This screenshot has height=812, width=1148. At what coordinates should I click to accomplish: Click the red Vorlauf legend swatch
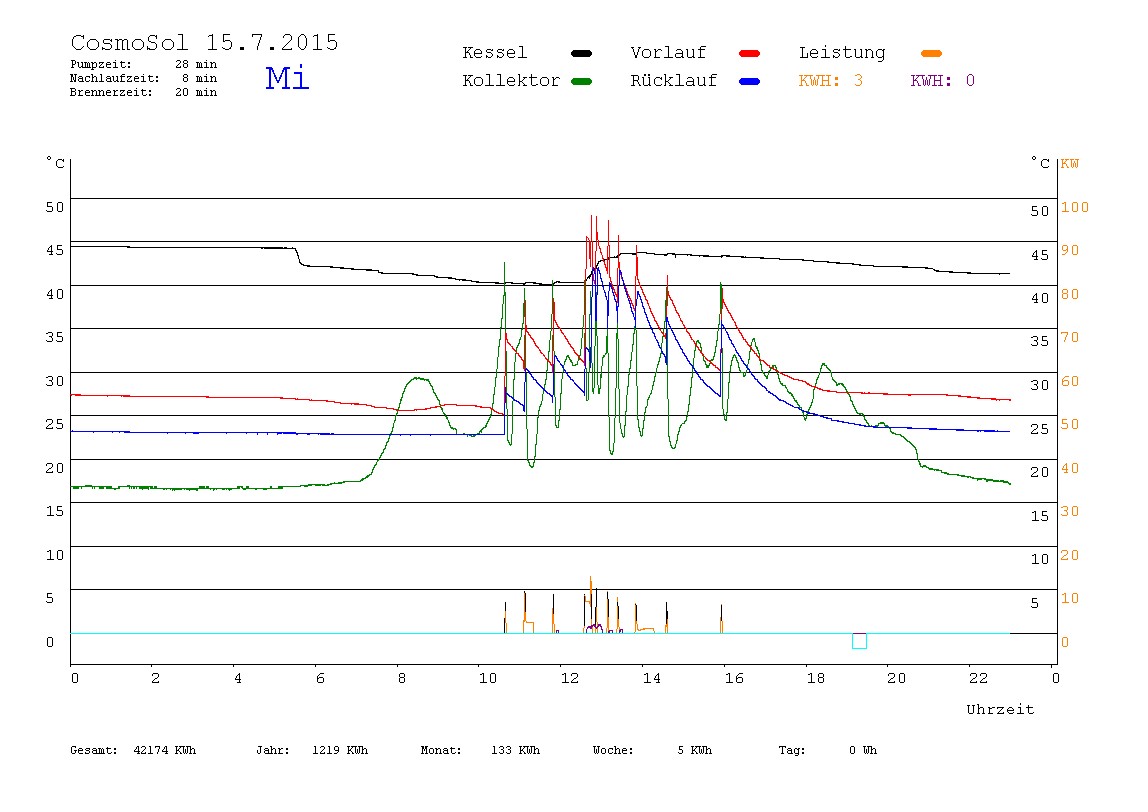(x=750, y=53)
